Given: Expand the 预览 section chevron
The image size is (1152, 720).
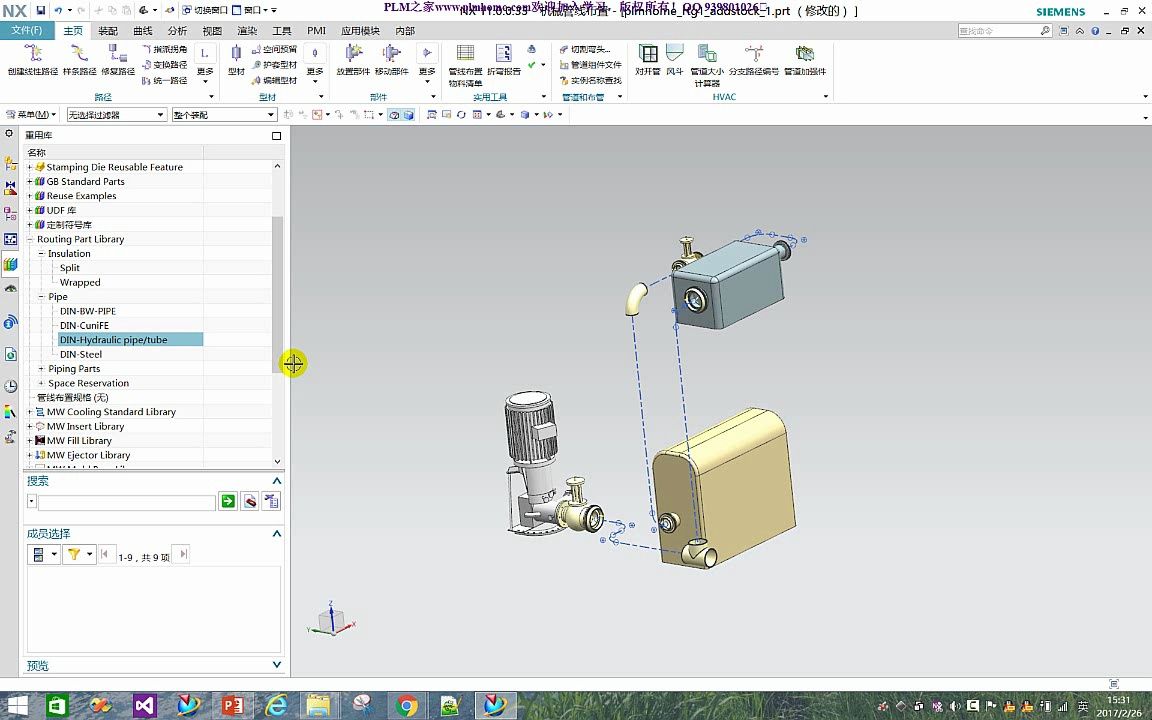Looking at the screenshot, I should click(277, 665).
